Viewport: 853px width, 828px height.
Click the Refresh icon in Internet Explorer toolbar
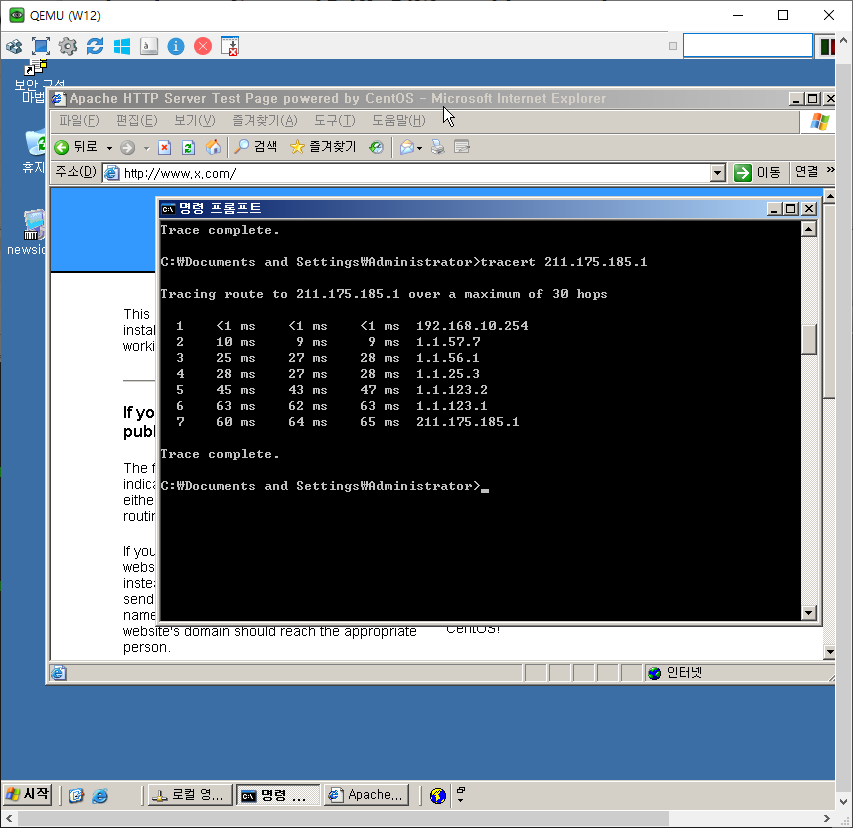tap(188, 147)
